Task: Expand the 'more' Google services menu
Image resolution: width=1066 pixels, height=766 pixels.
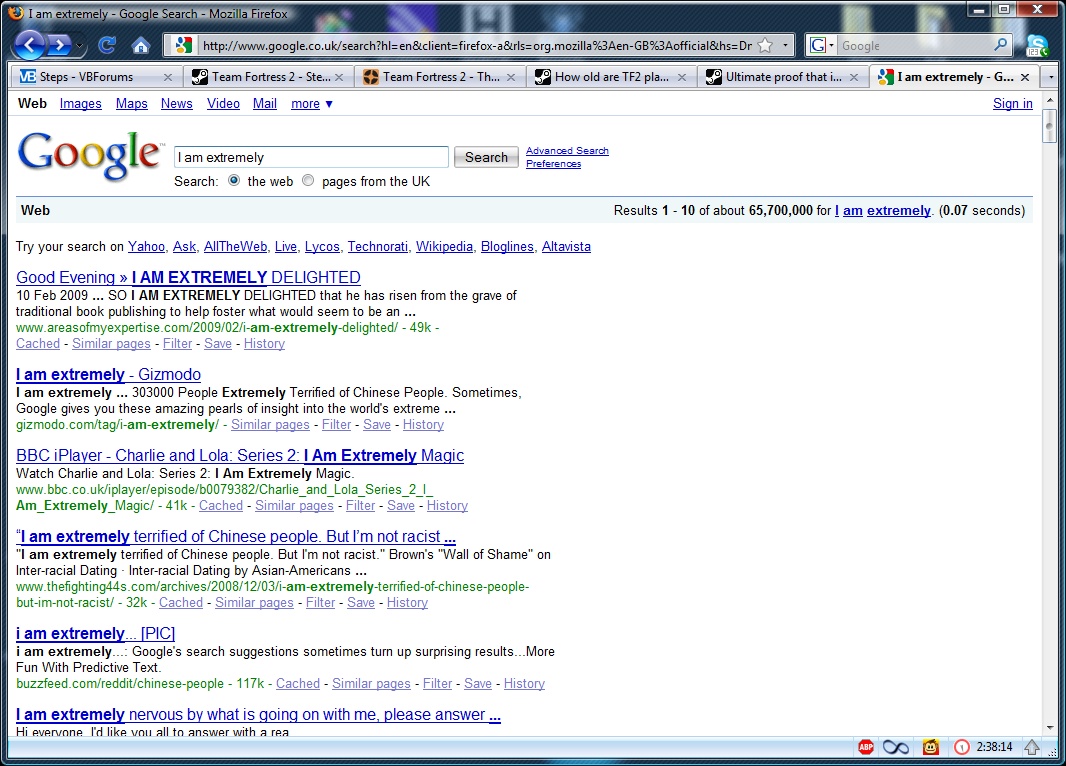Action: click(312, 103)
